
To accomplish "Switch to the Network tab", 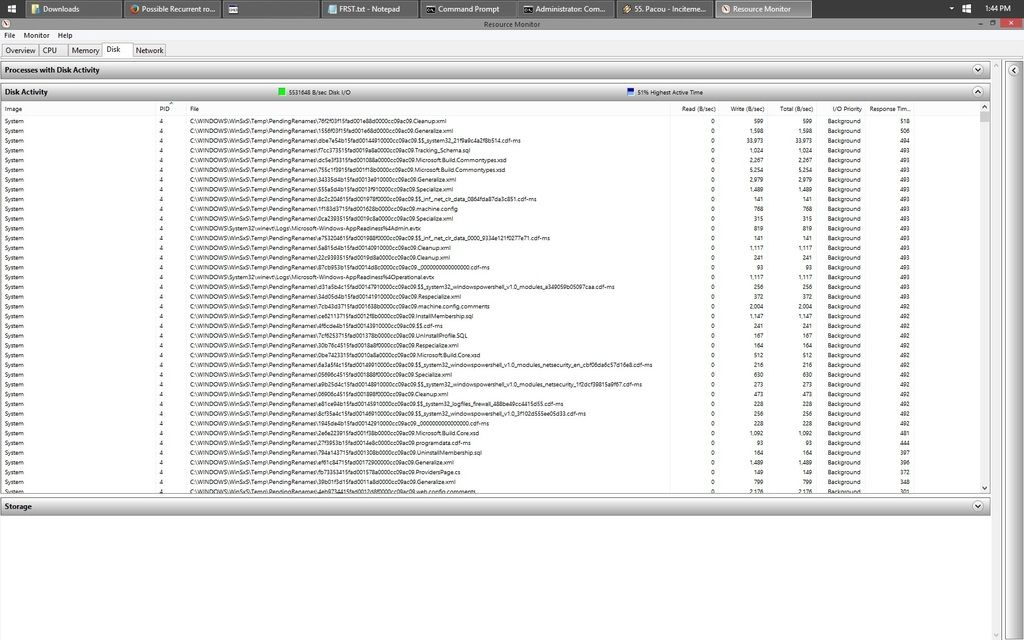I will point(150,50).
